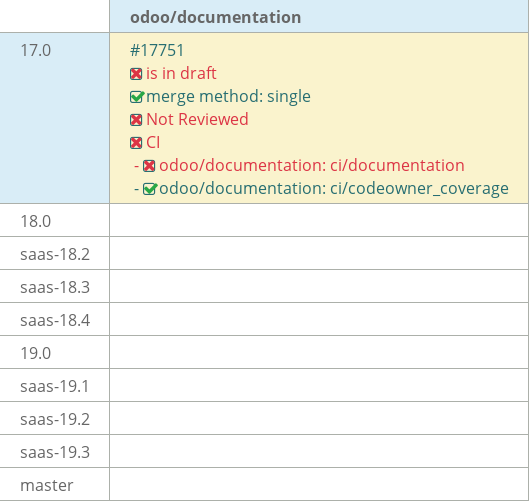The width and height of the screenshot is (529, 501).
Task: Open 'odoo/documentation: ci/codeowner_coverage' passed status
Action: 334,189
